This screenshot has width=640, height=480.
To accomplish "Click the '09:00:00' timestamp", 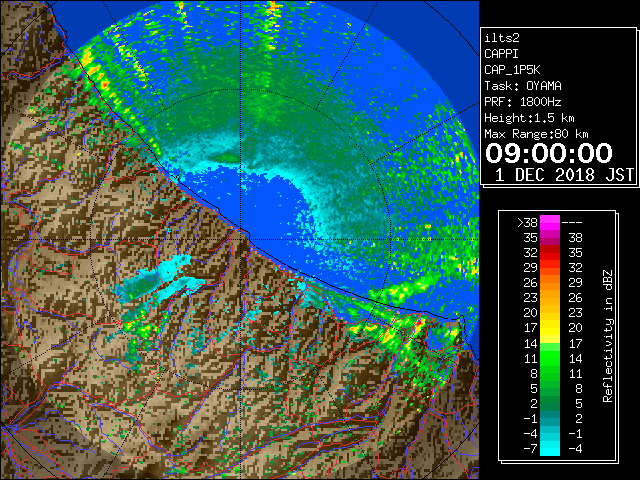I will point(549,153).
